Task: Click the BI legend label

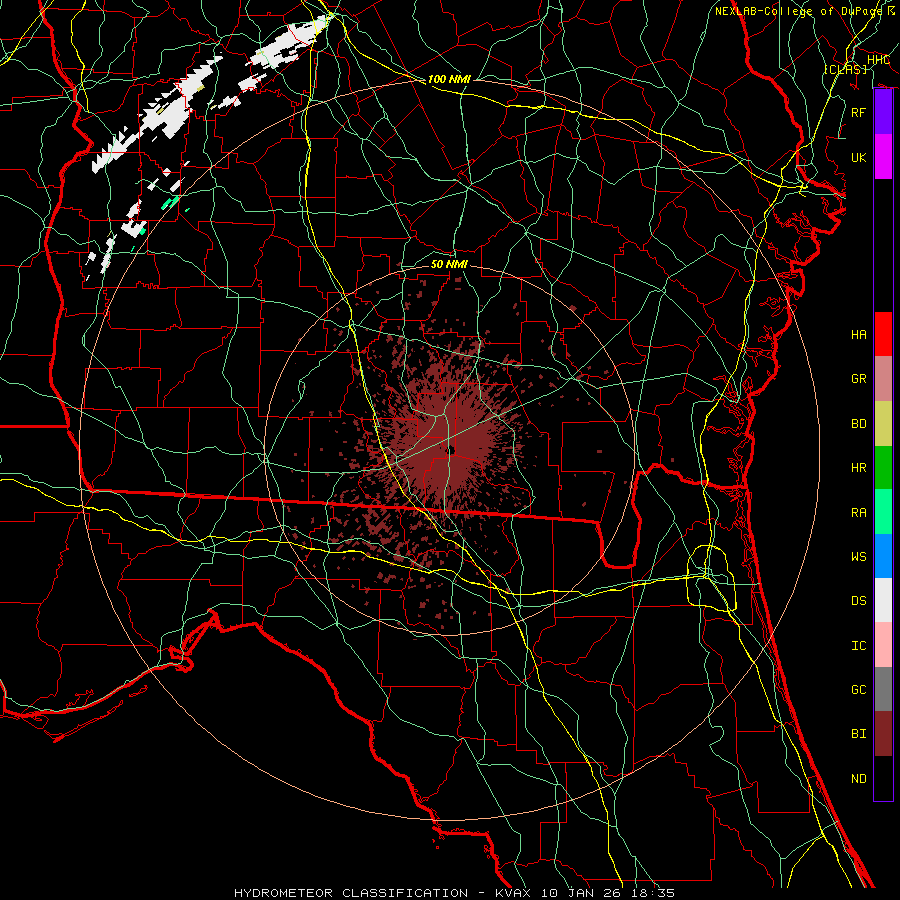Action: [x=859, y=734]
